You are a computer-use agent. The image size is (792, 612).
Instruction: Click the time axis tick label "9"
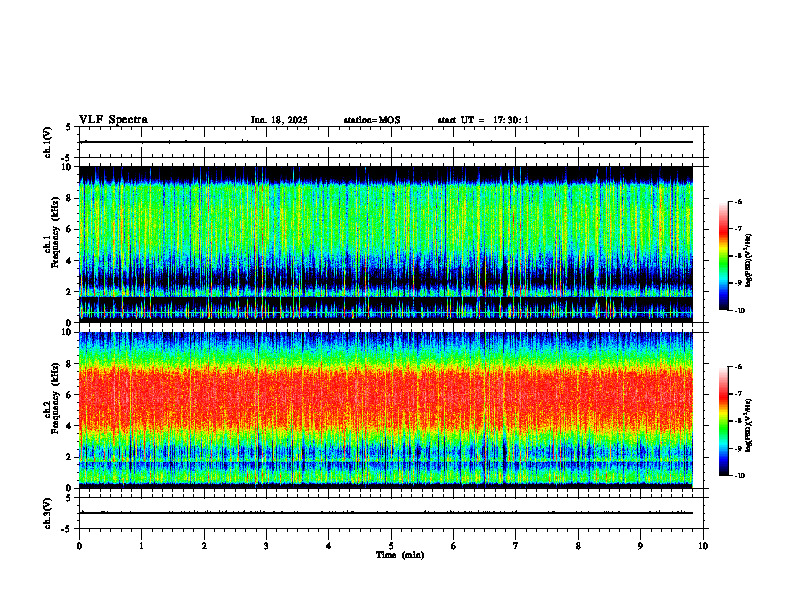640,546
